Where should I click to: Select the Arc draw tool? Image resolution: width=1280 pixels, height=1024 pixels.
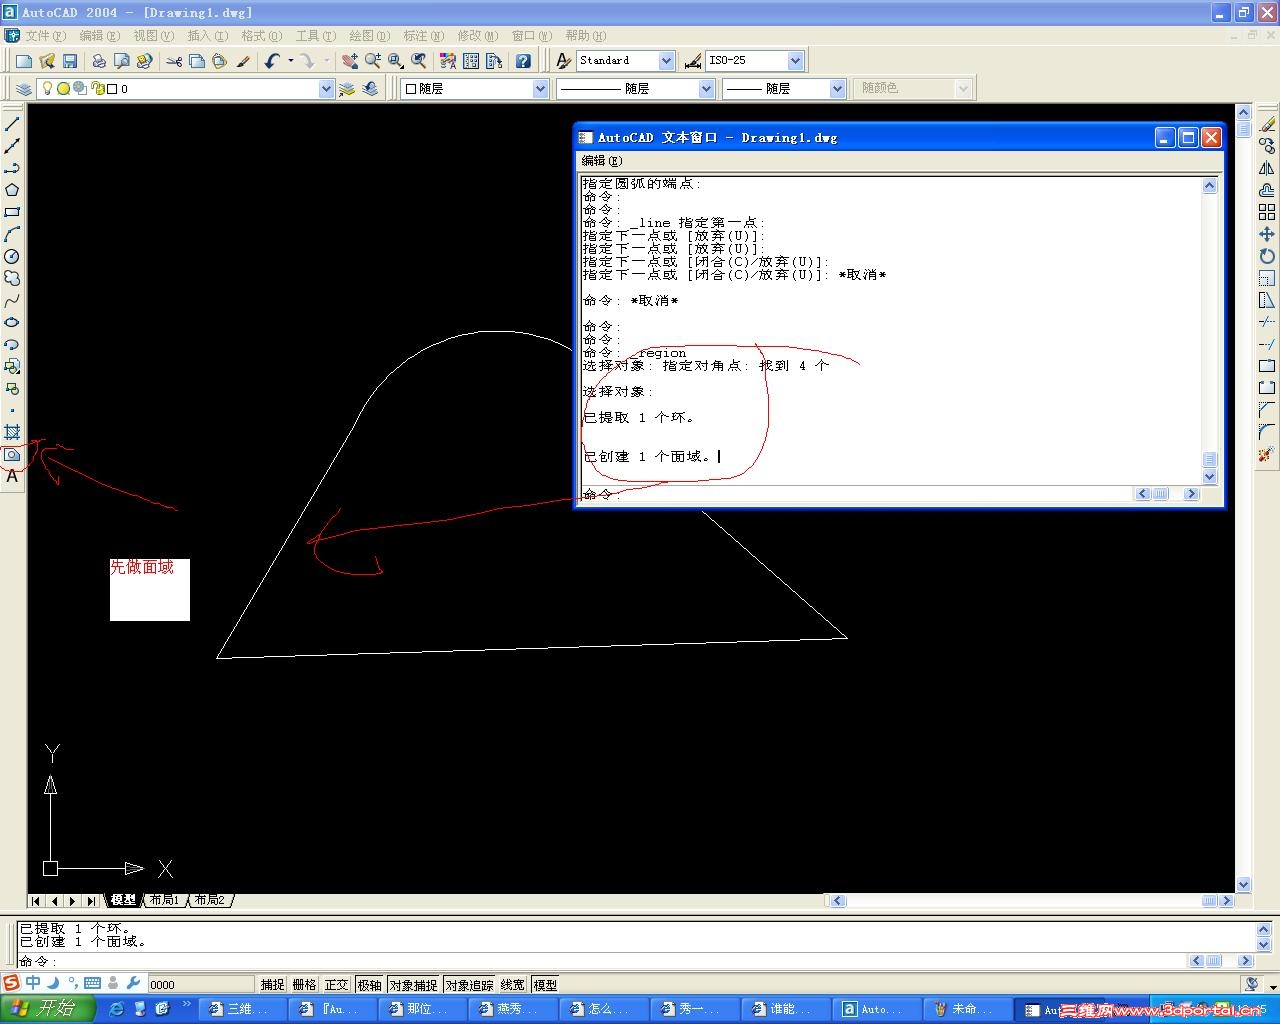[12, 234]
